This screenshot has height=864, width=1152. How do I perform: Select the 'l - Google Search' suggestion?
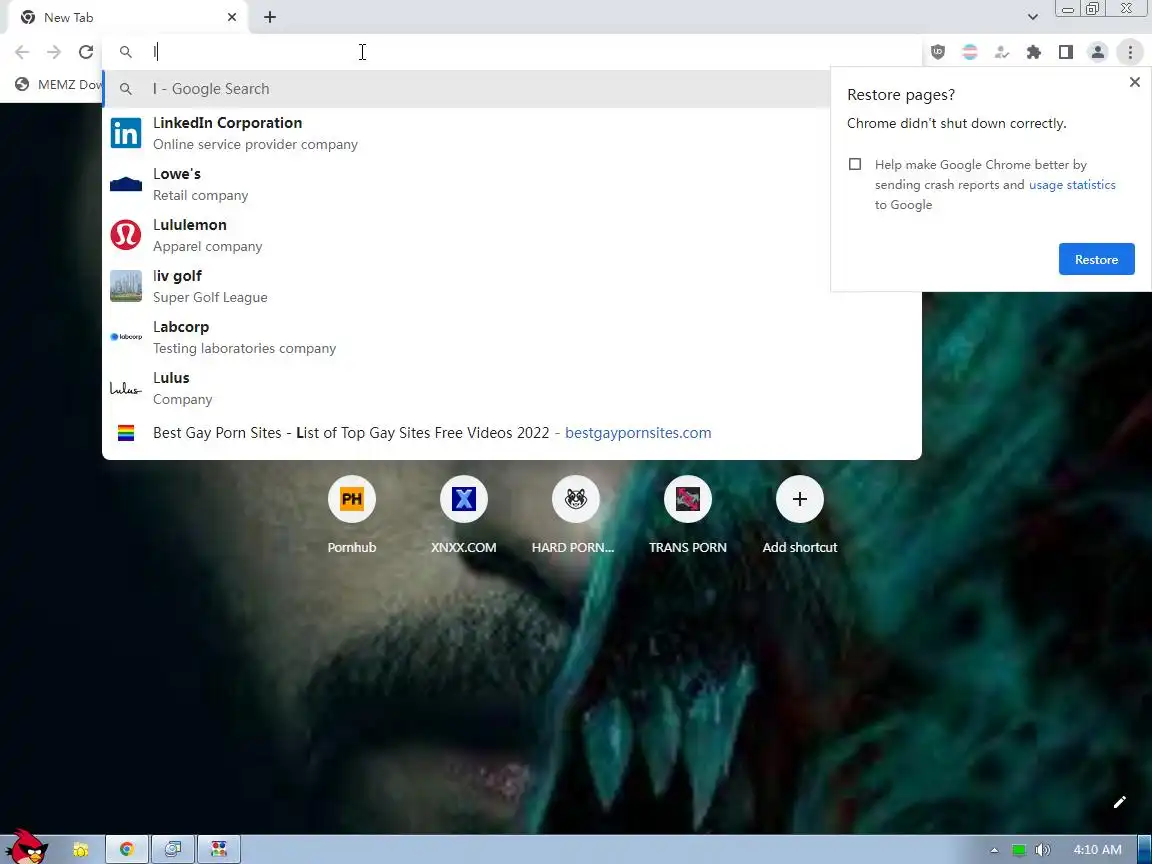[x=466, y=89]
